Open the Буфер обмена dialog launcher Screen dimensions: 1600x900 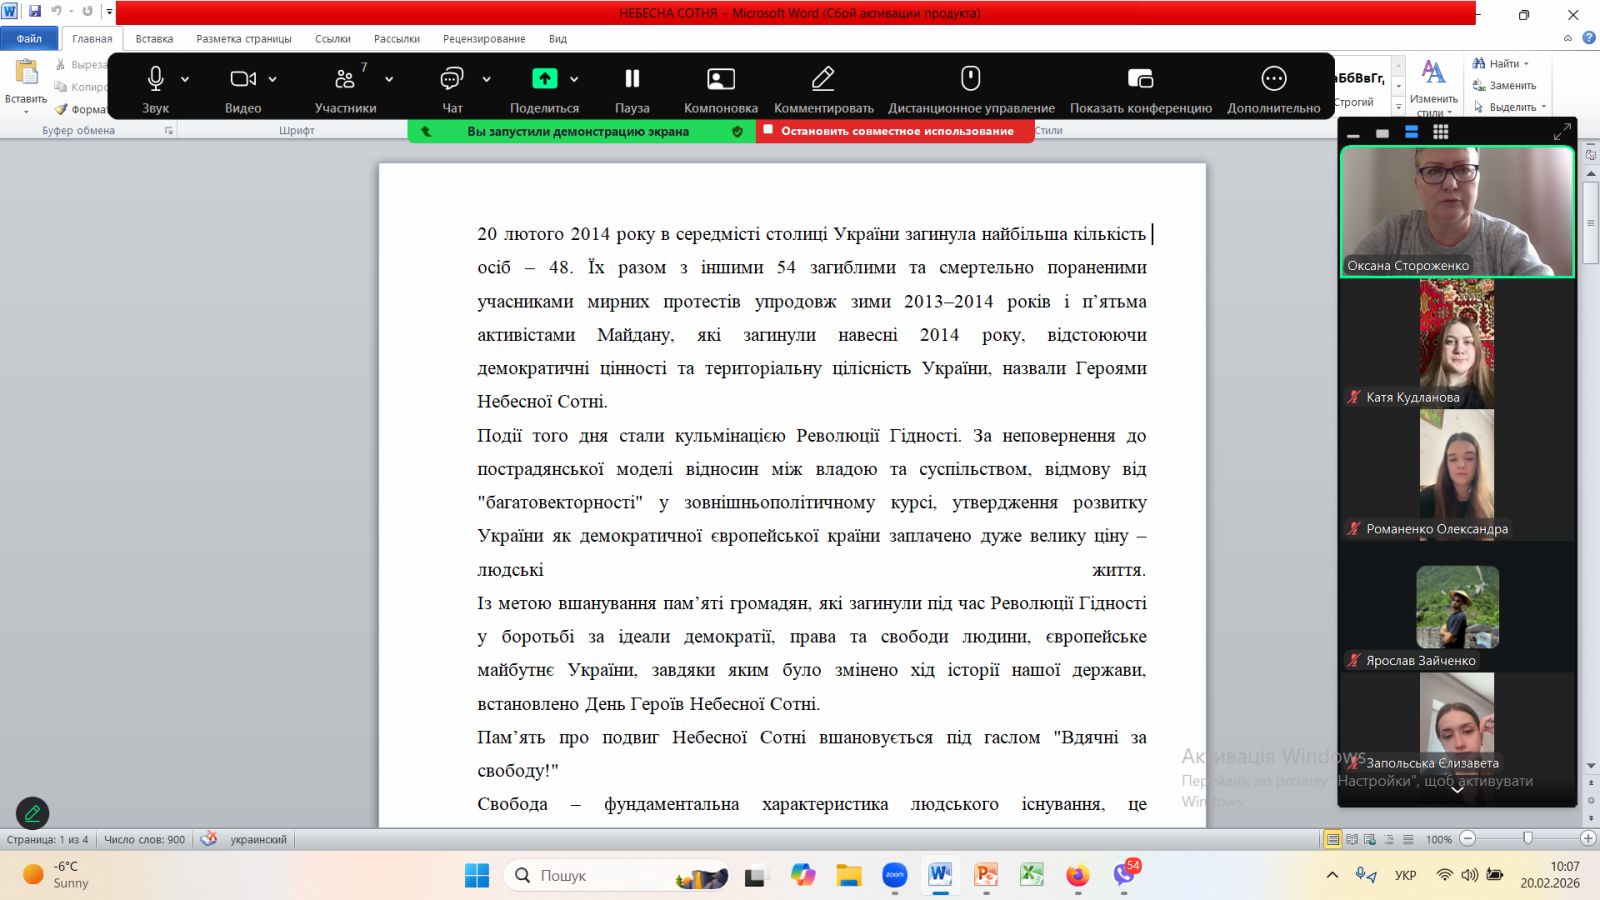(x=168, y=131)
